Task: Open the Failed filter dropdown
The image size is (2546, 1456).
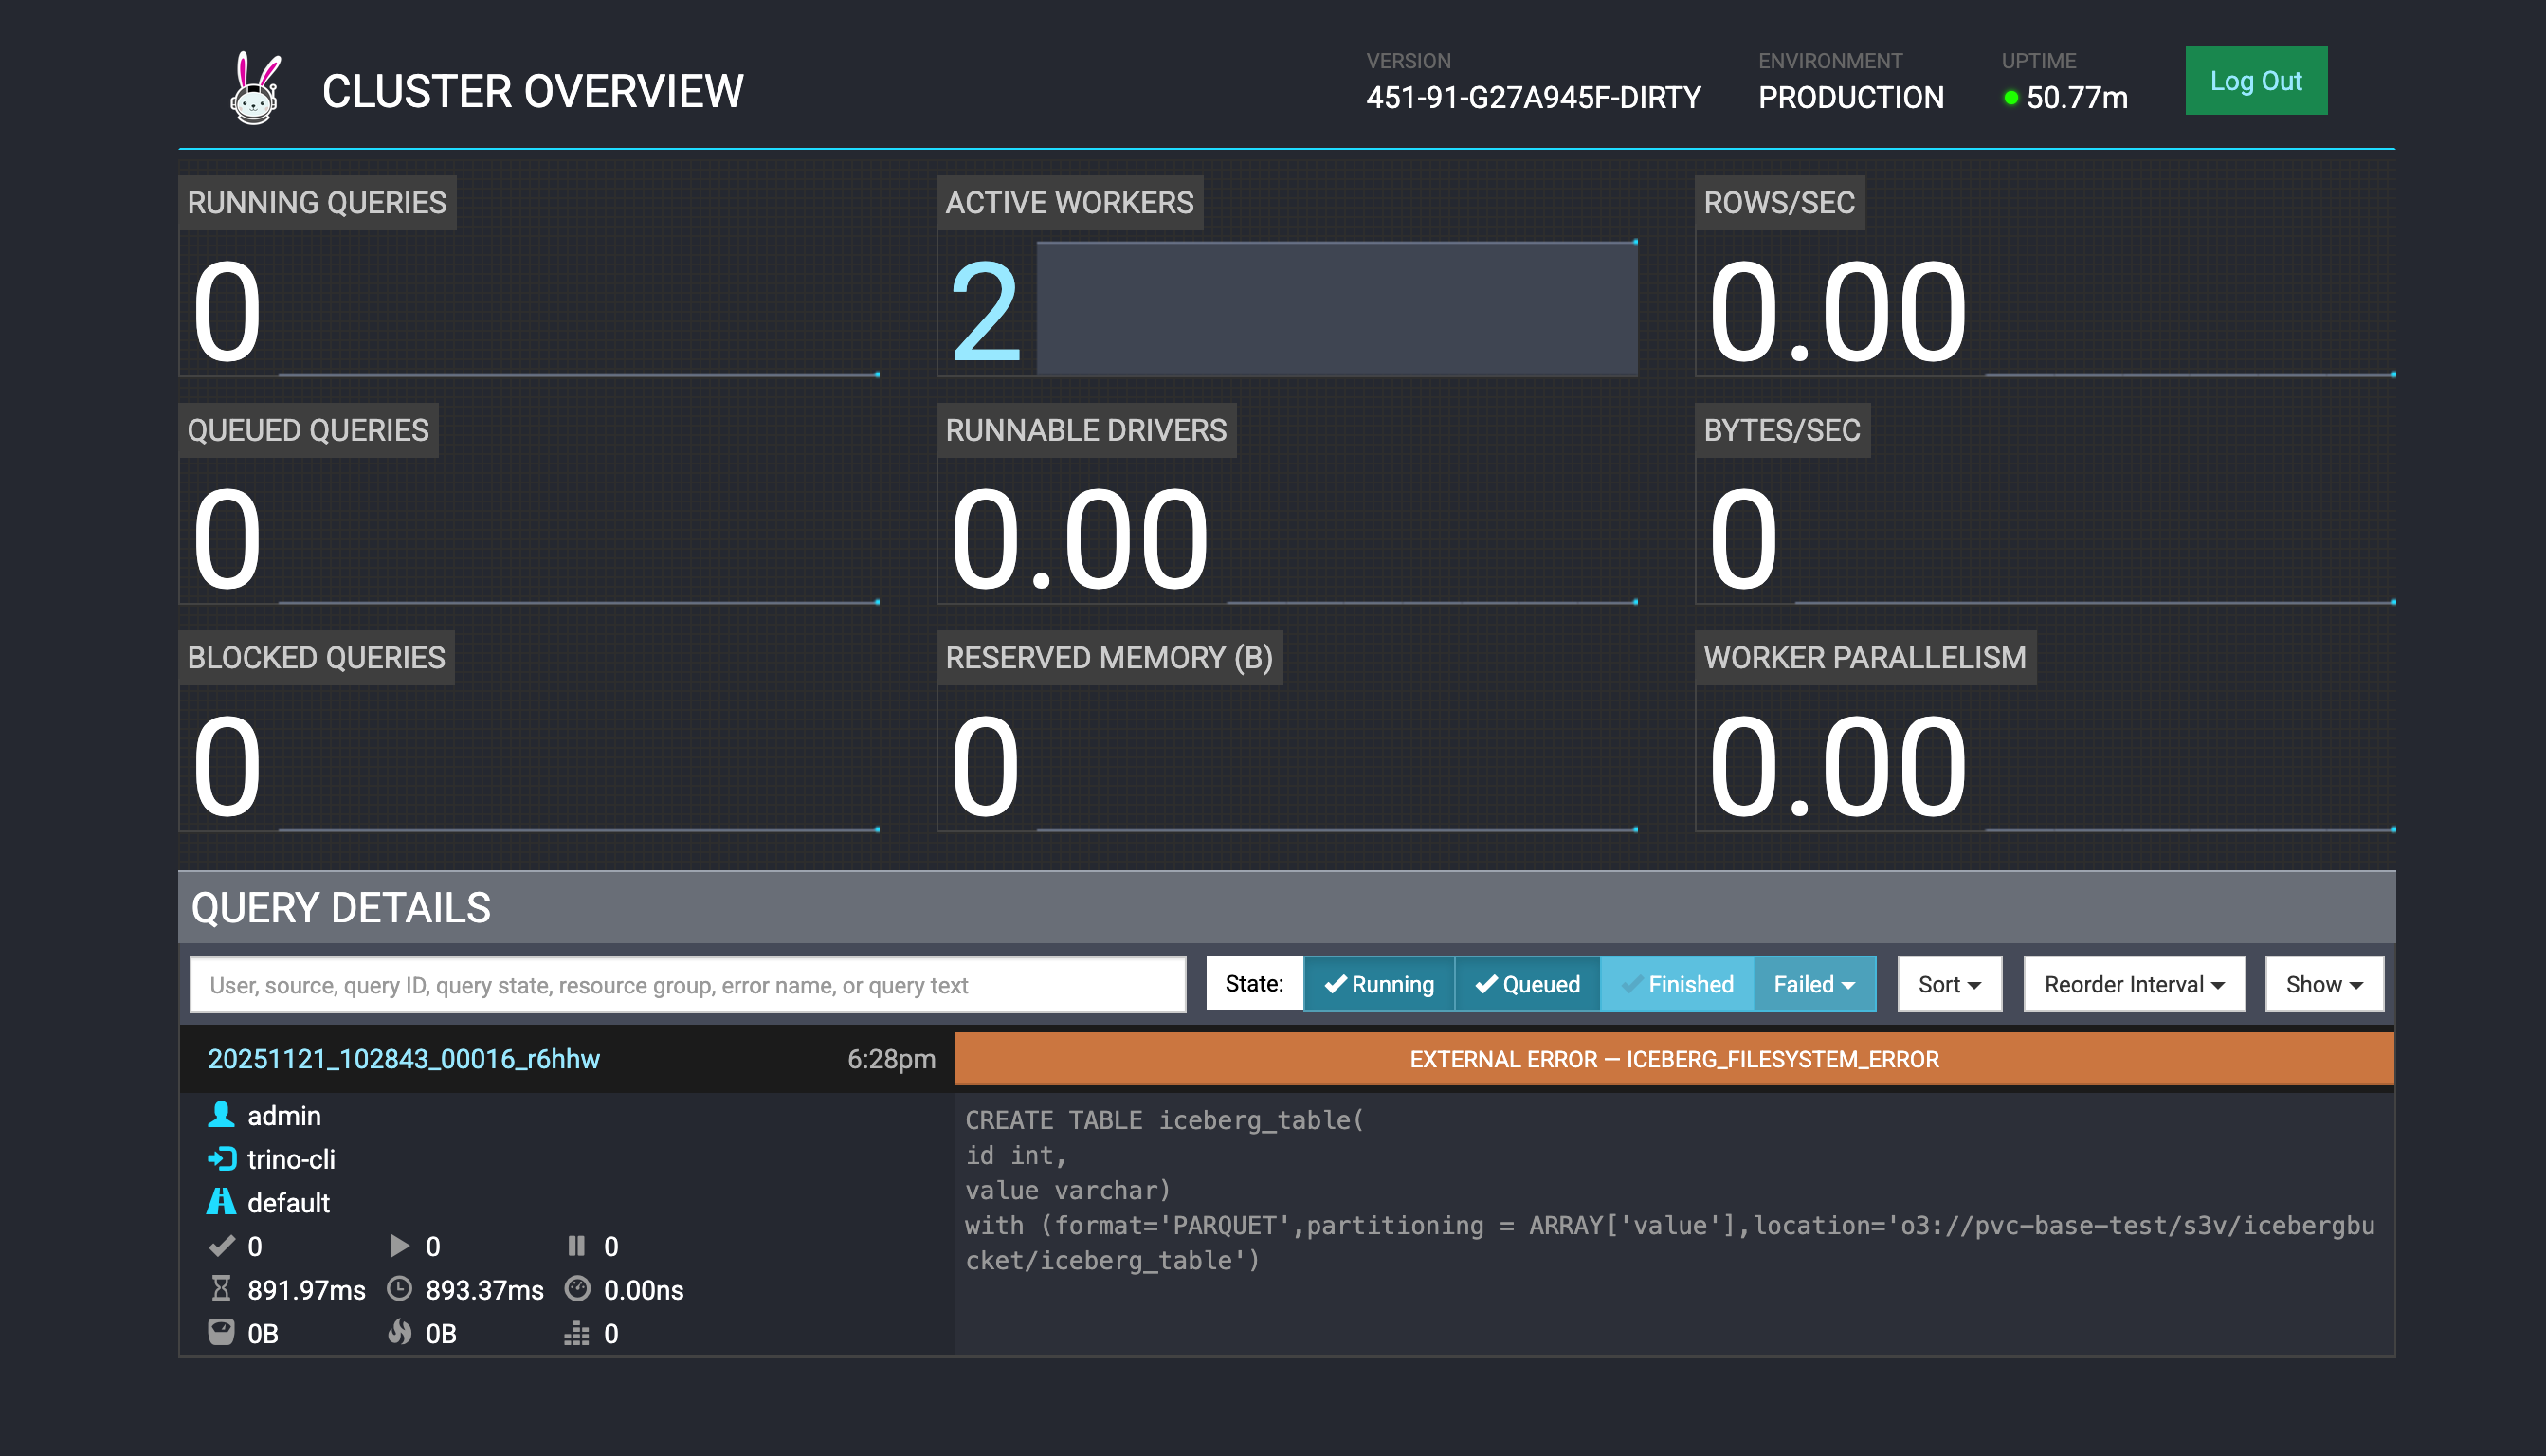Action: pos(1814,984)
